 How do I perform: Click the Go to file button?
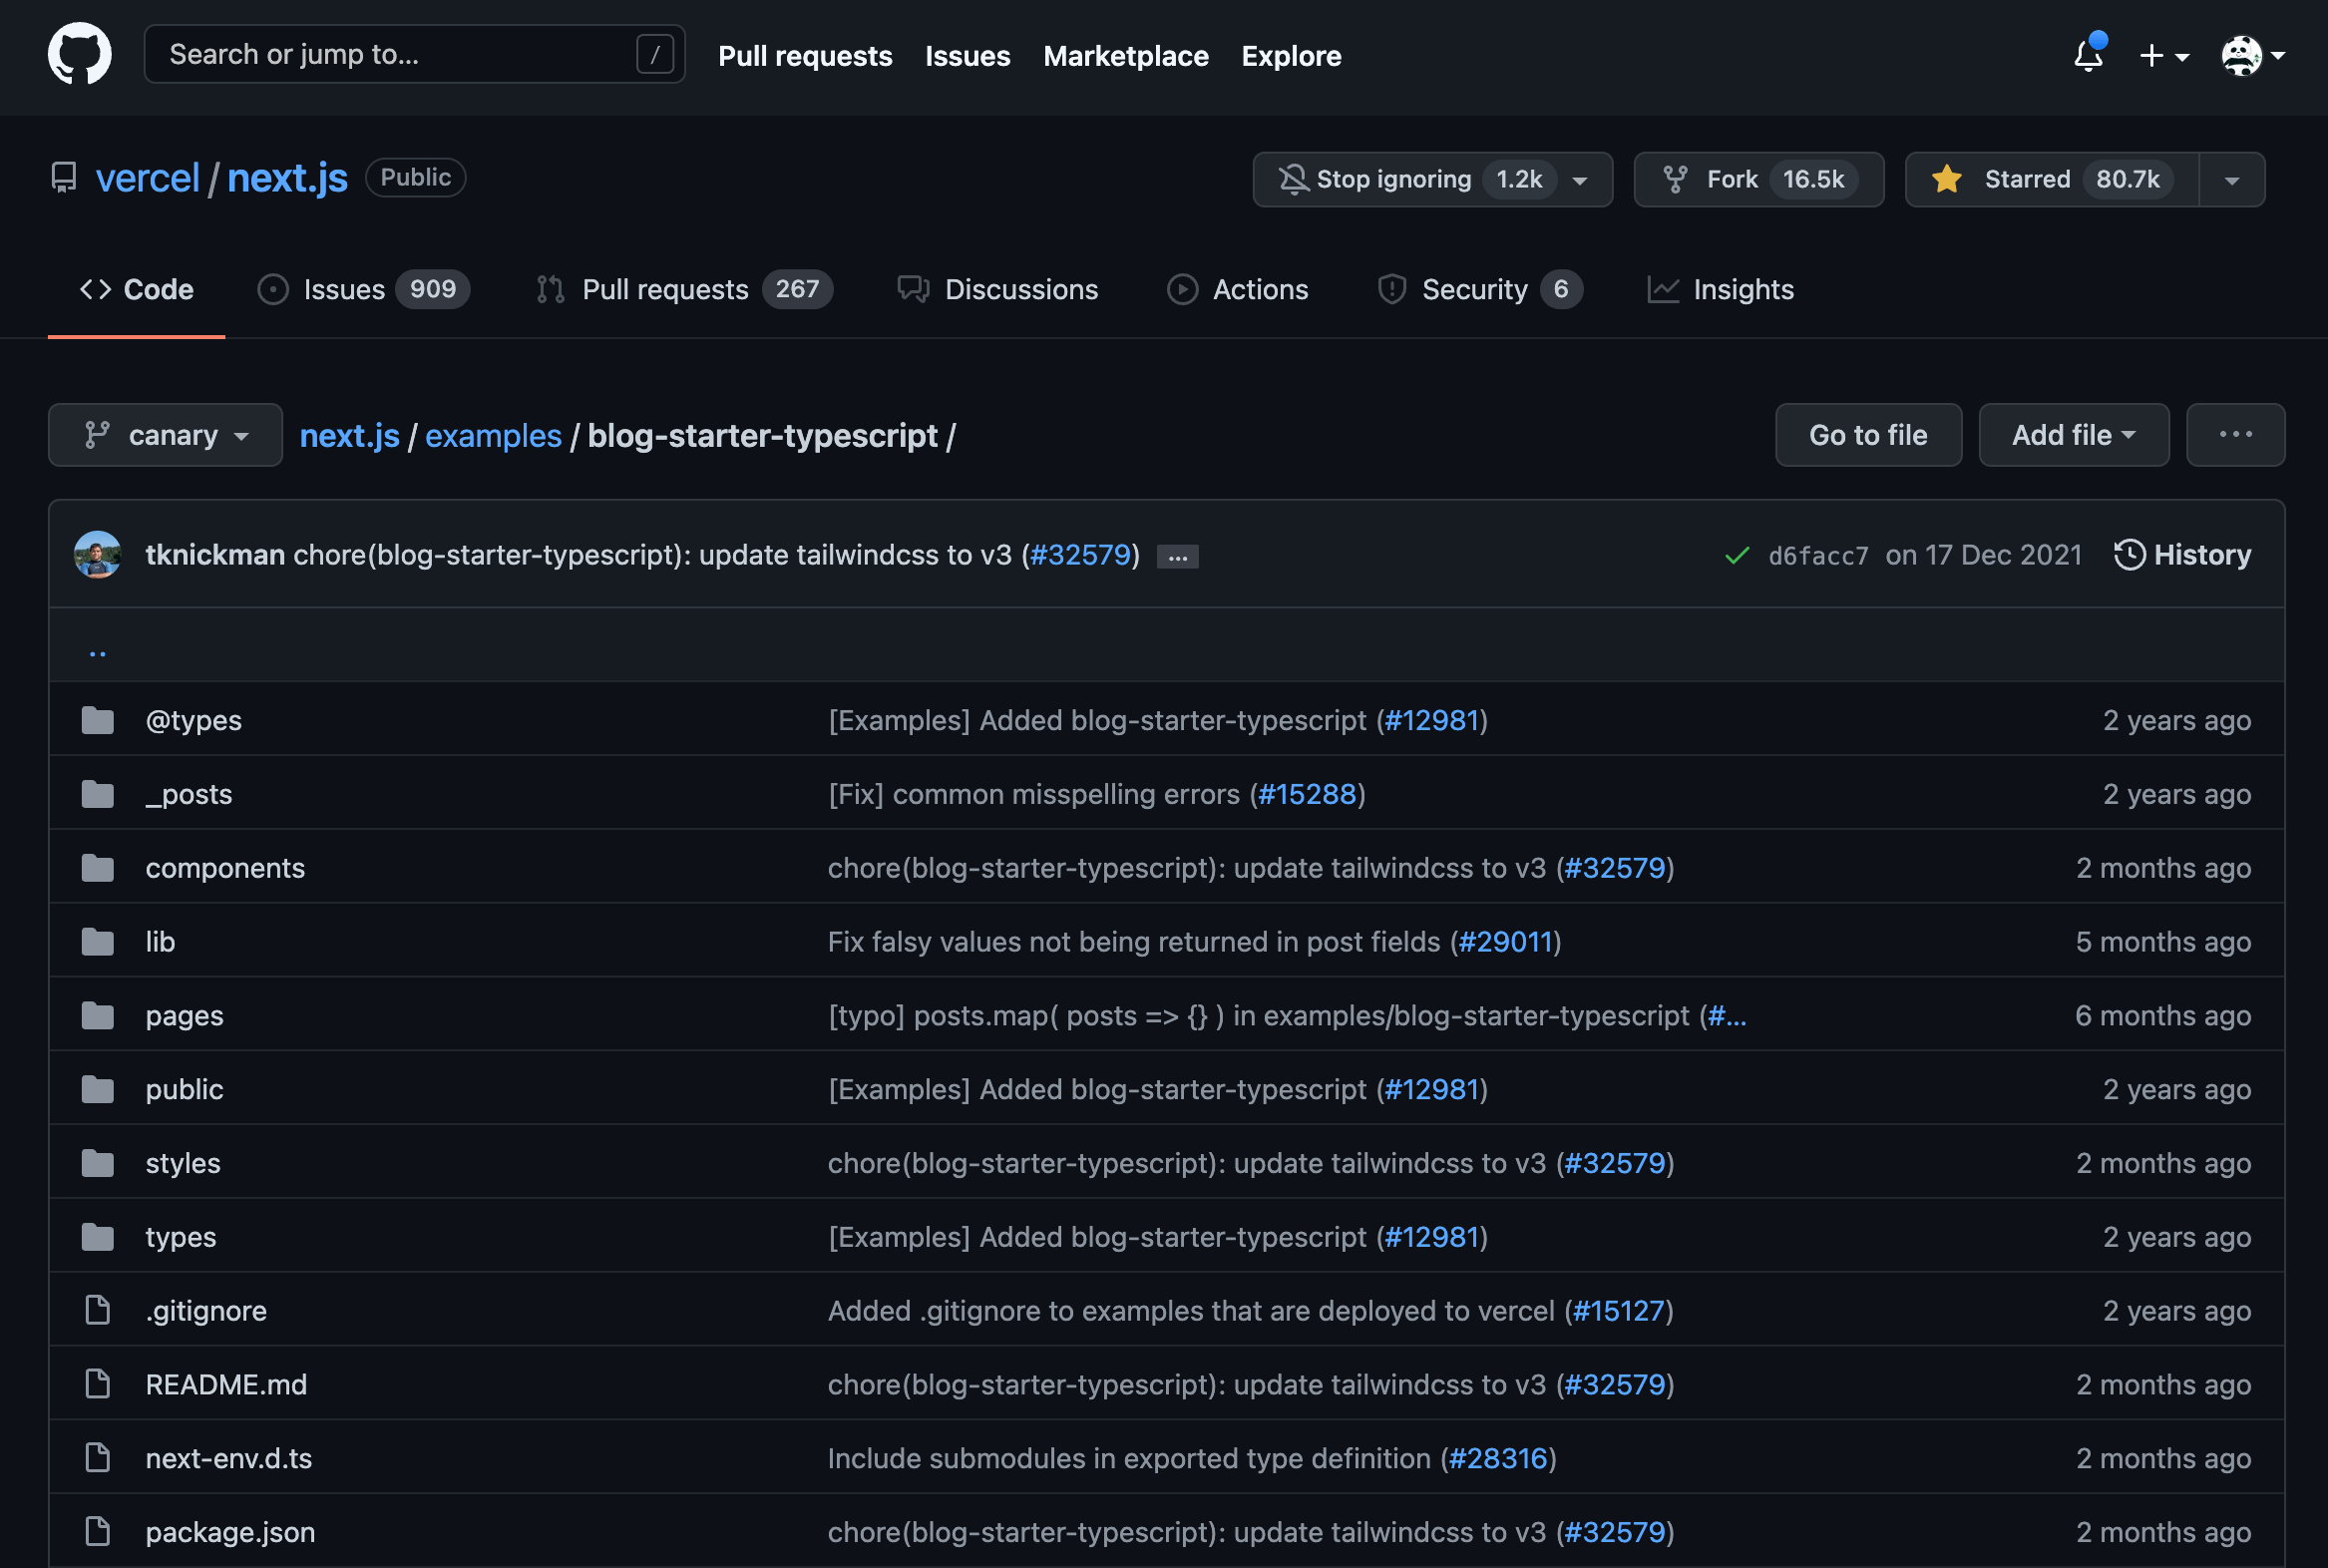click(x=1867, y=435)
